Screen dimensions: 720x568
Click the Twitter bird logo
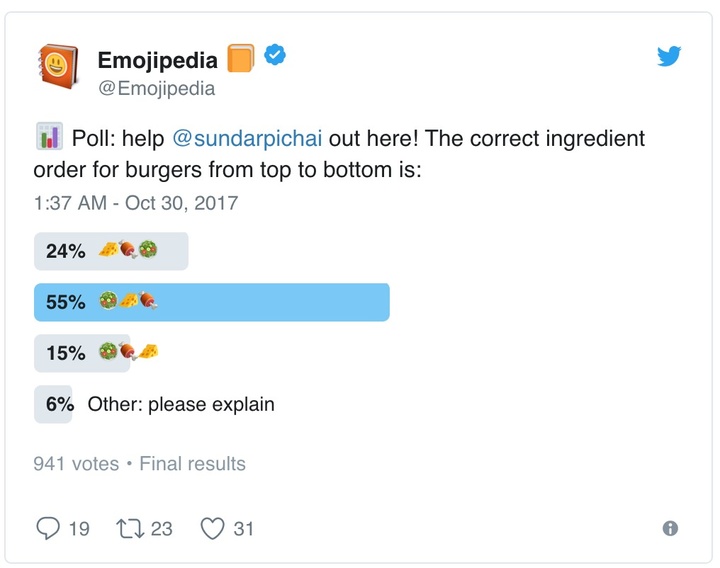[669, 56]
